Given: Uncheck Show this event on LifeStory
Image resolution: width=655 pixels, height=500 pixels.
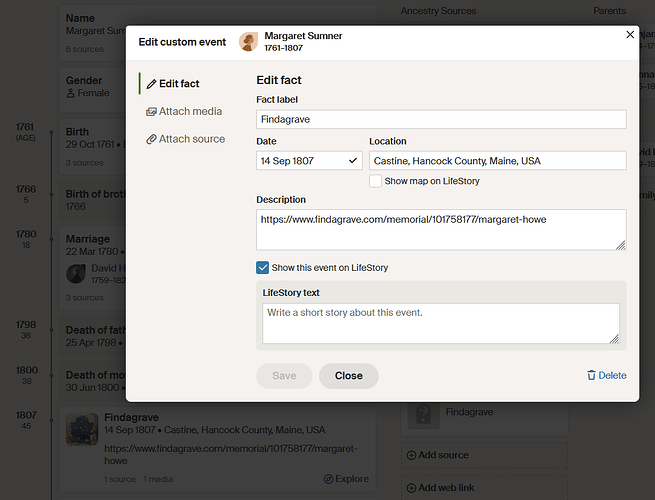Looking at the screenshot, I should coord(262,267).
